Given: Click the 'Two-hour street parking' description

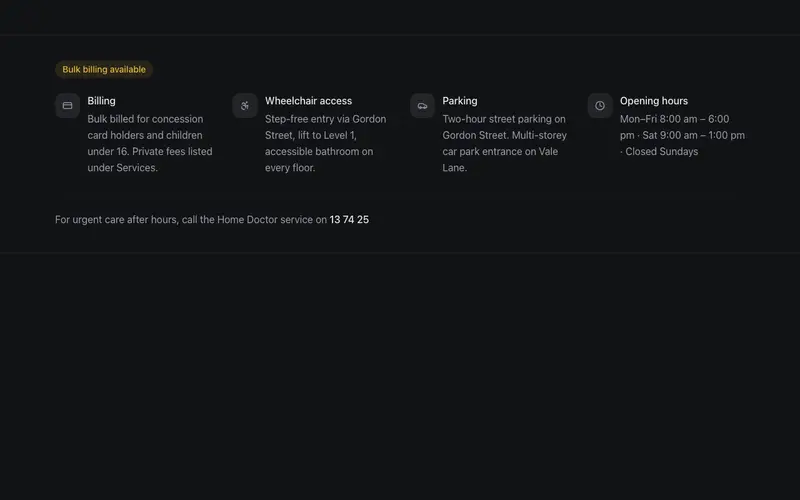Looking at the screenshot, I should coord(505,143).
